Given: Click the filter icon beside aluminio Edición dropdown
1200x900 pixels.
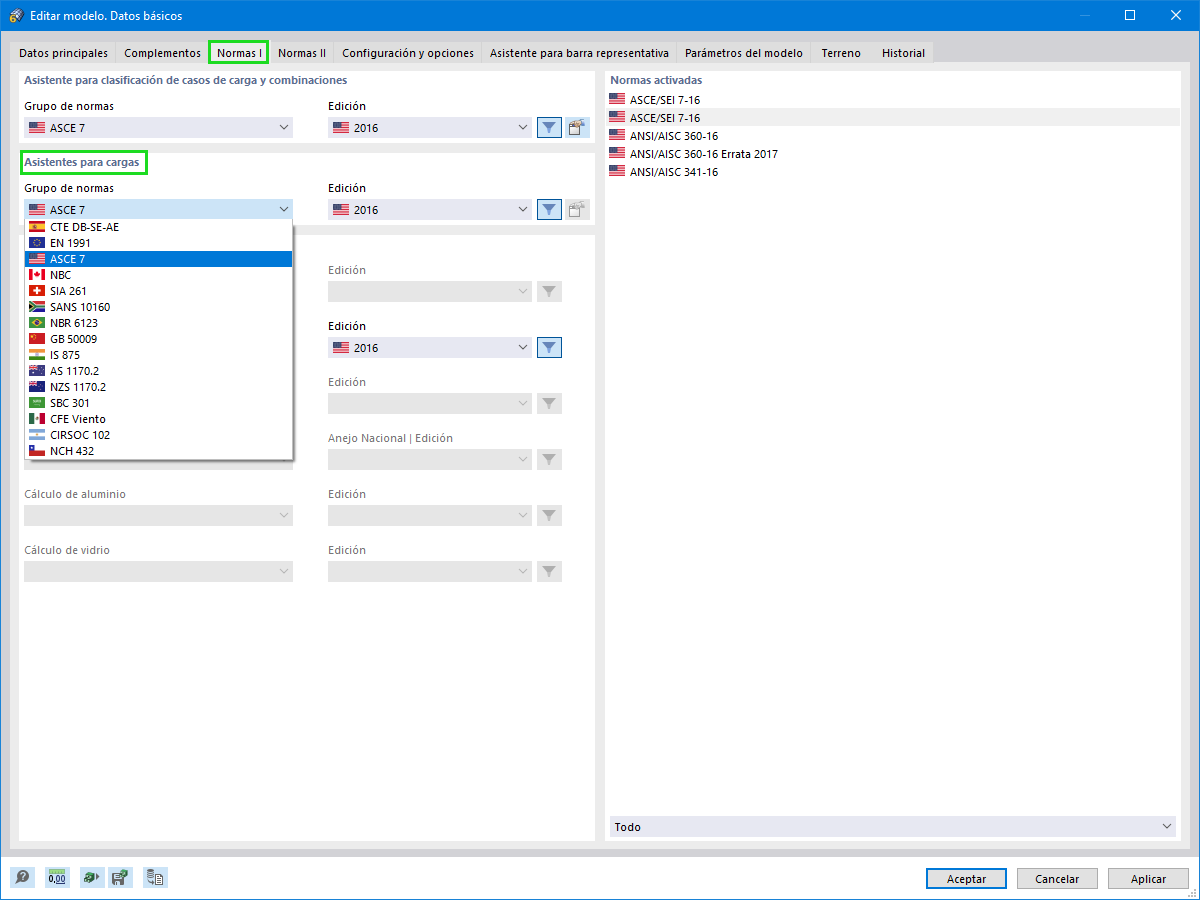Looking at the screenshot, I should click(549, 515).
